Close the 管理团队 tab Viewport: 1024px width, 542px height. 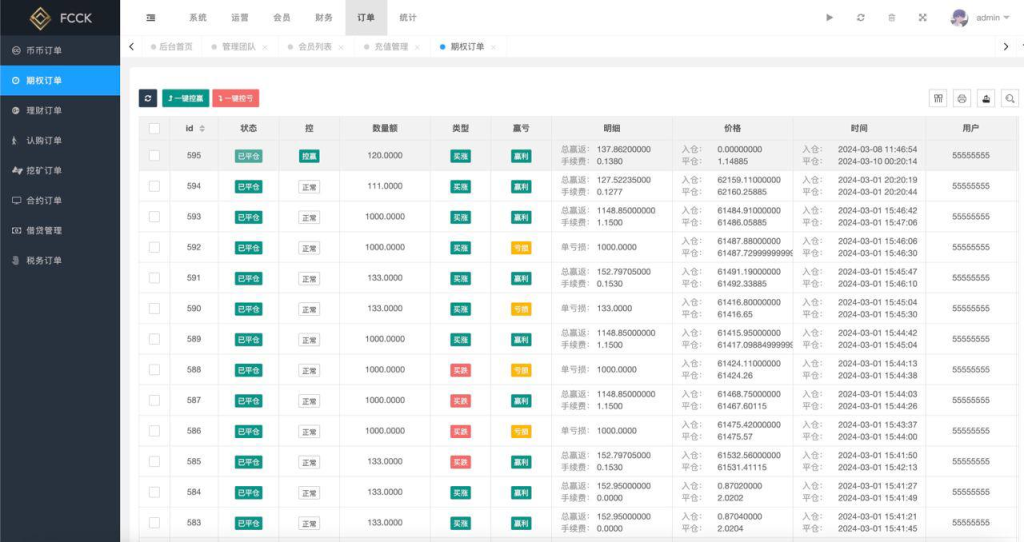pos(265,47)
